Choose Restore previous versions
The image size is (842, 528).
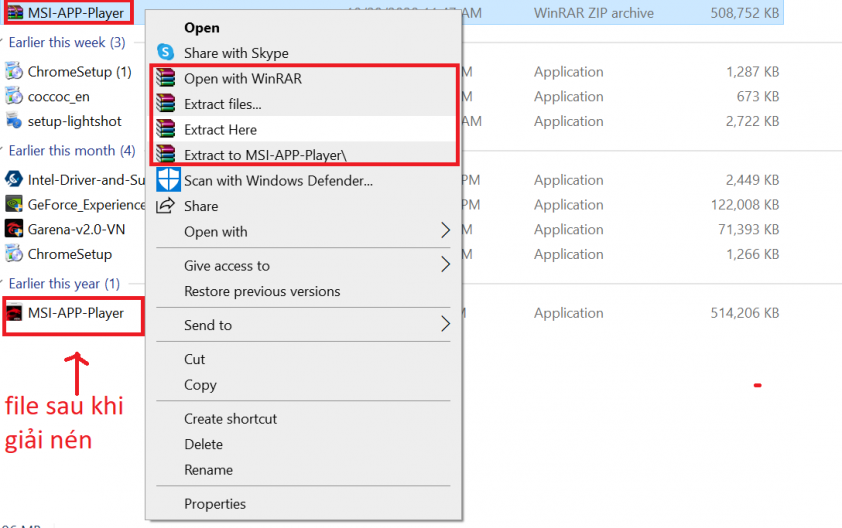coord(262,291)
